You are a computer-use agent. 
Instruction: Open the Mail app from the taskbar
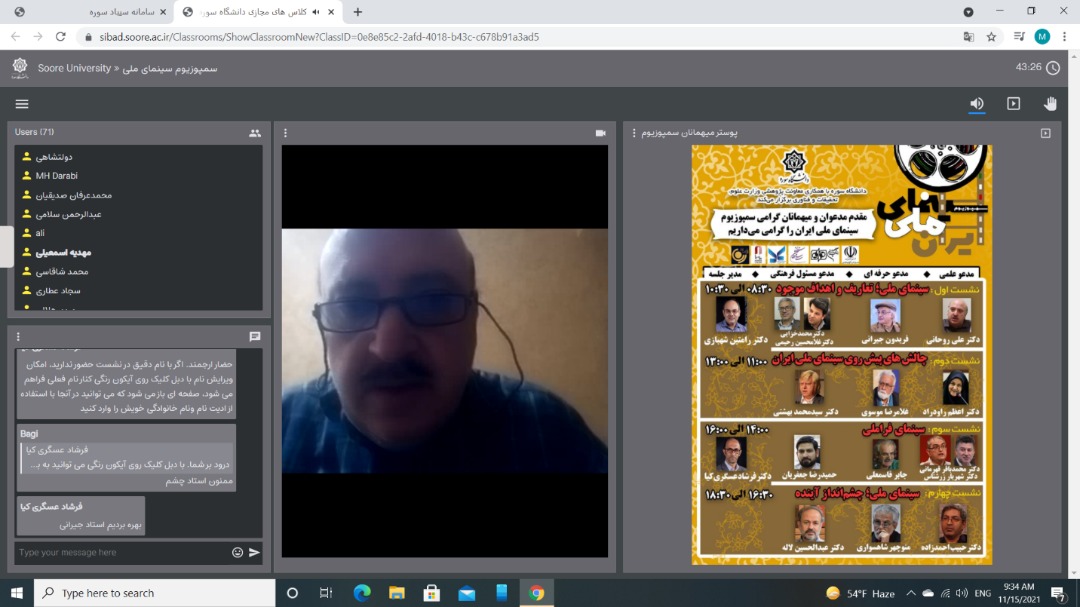pos(467,593)
